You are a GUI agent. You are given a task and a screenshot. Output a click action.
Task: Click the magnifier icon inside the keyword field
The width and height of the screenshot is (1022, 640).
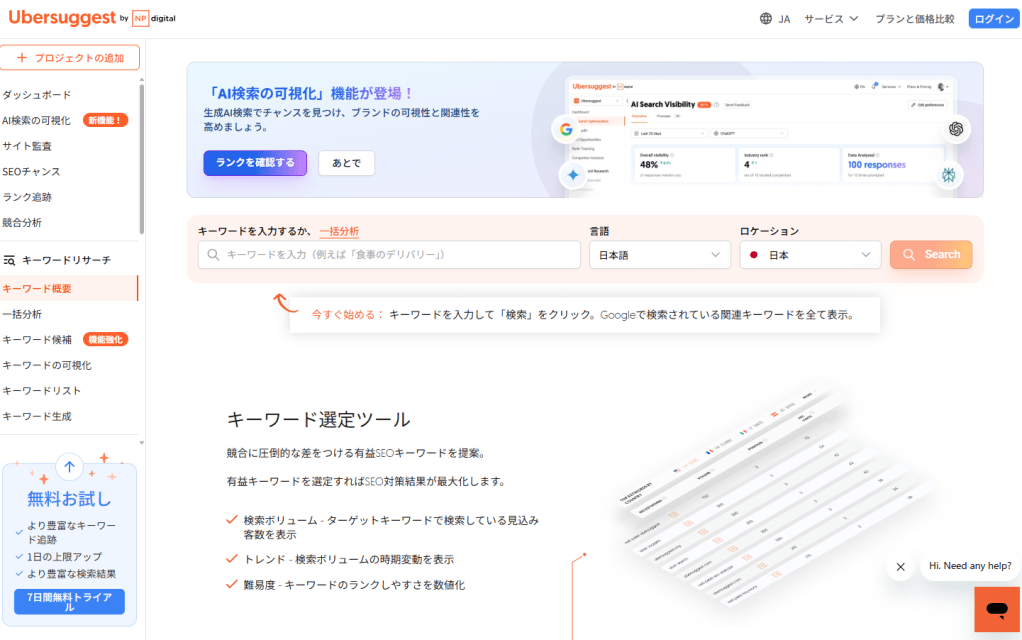tap(211, 254)
